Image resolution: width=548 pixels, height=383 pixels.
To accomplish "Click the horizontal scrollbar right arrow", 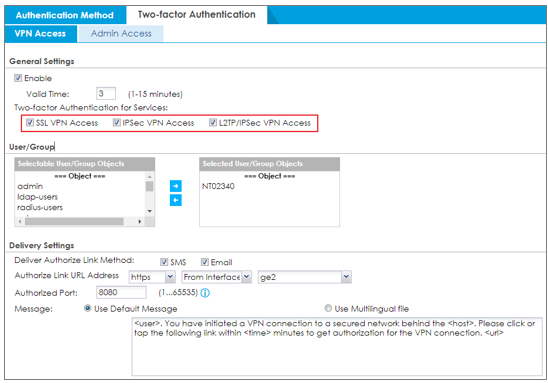I will tap(139, 222).
